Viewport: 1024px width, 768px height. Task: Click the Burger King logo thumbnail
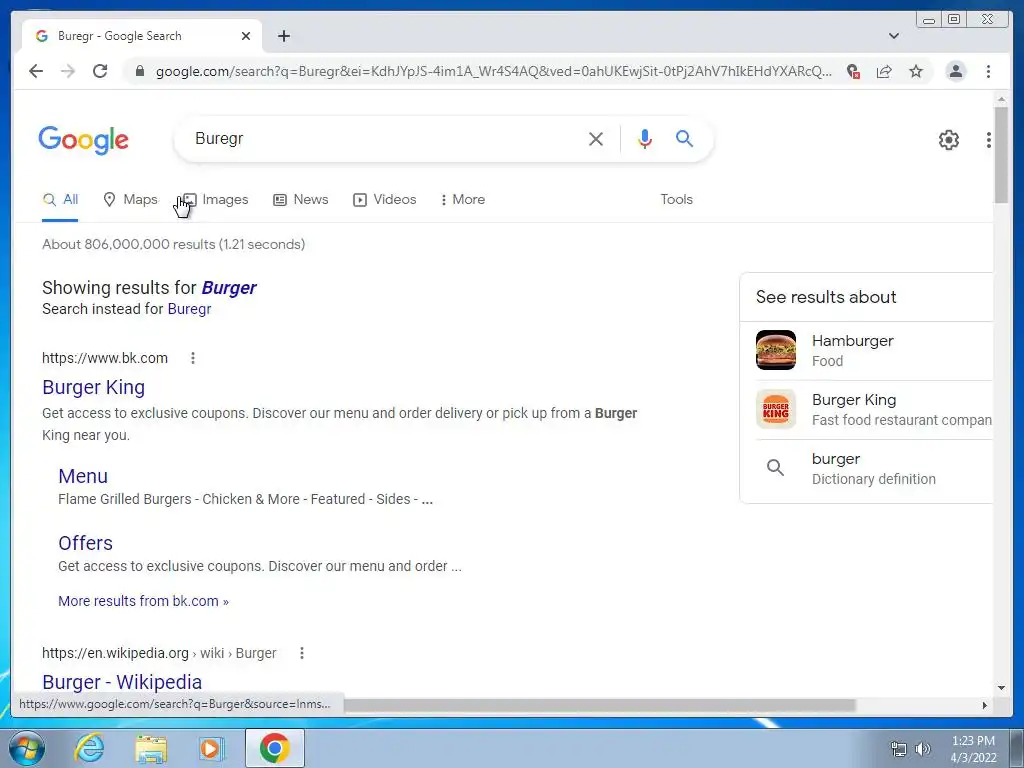point(776,409)
